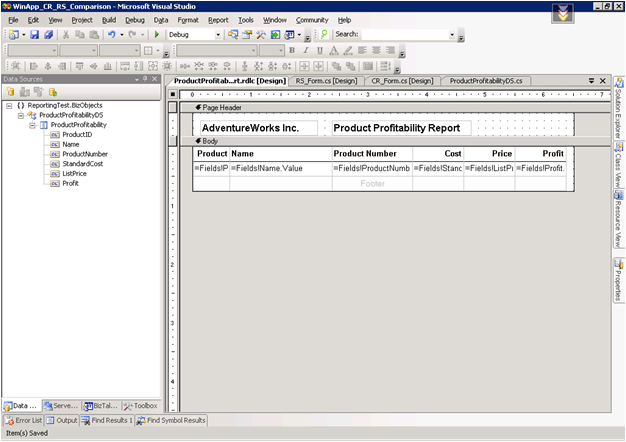Click Send to Back layout icon
Screen dimensions: 626x442
(x=351, y=66)
